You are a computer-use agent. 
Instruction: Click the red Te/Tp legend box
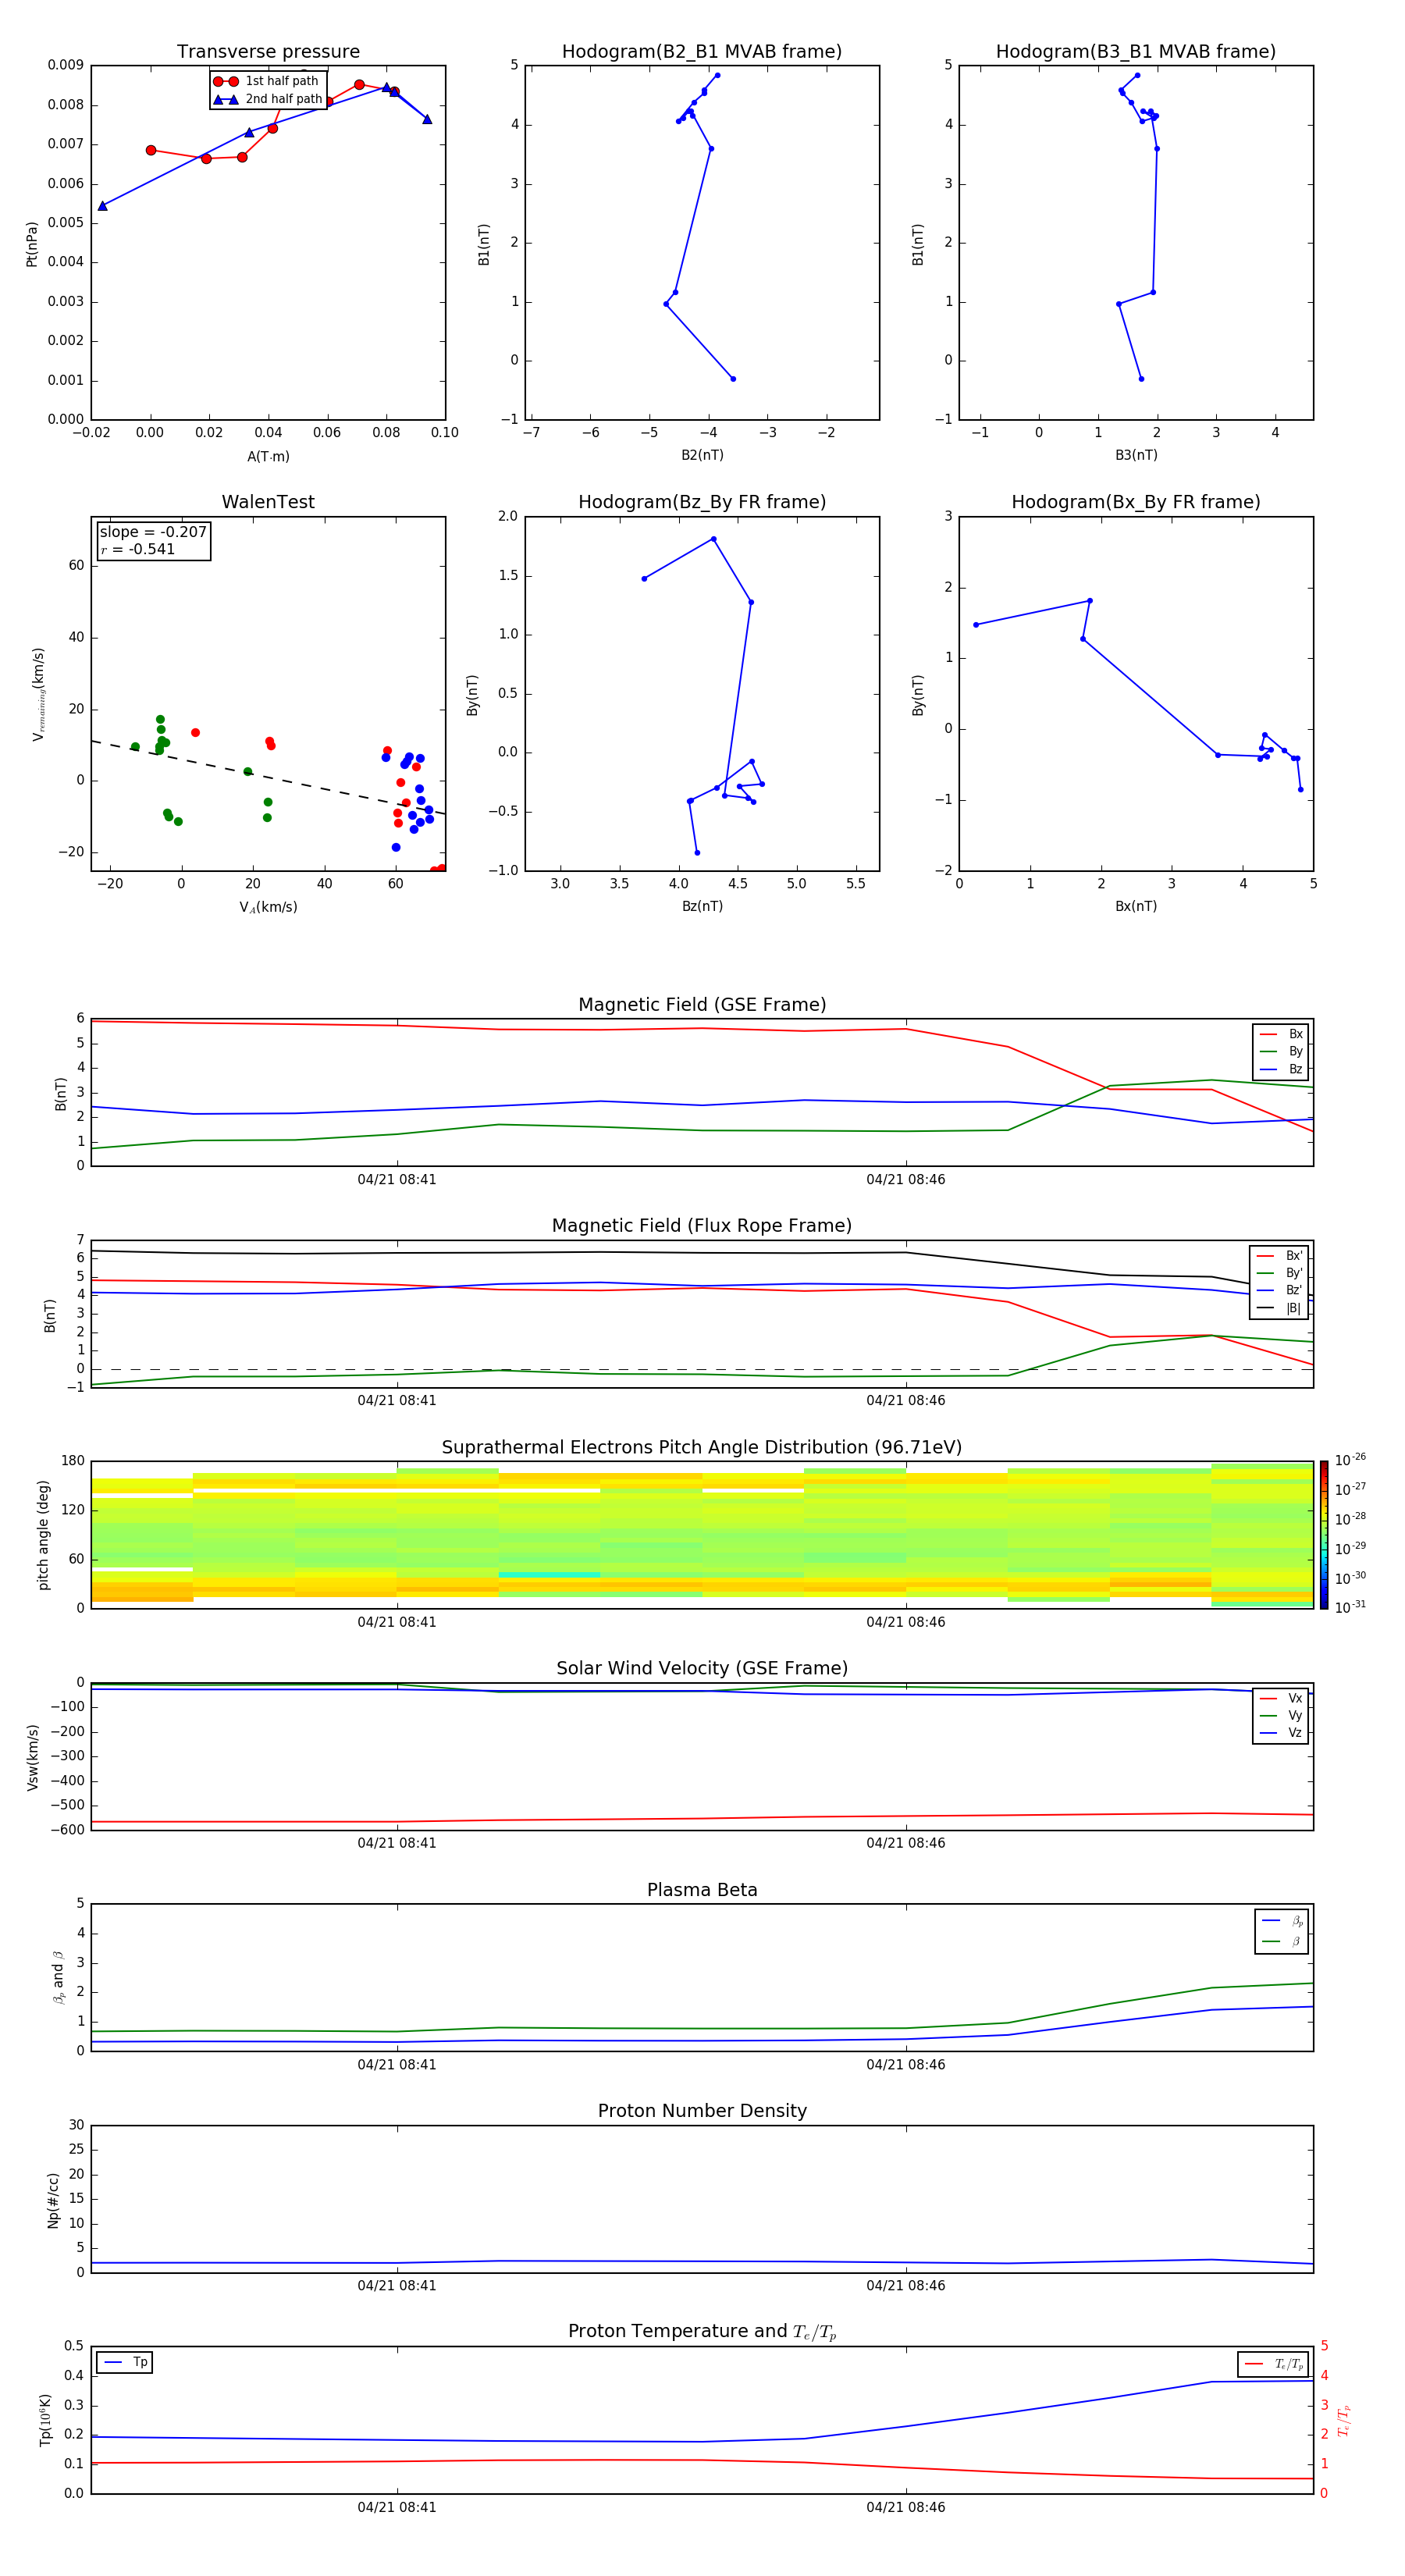(1273, 2364)
